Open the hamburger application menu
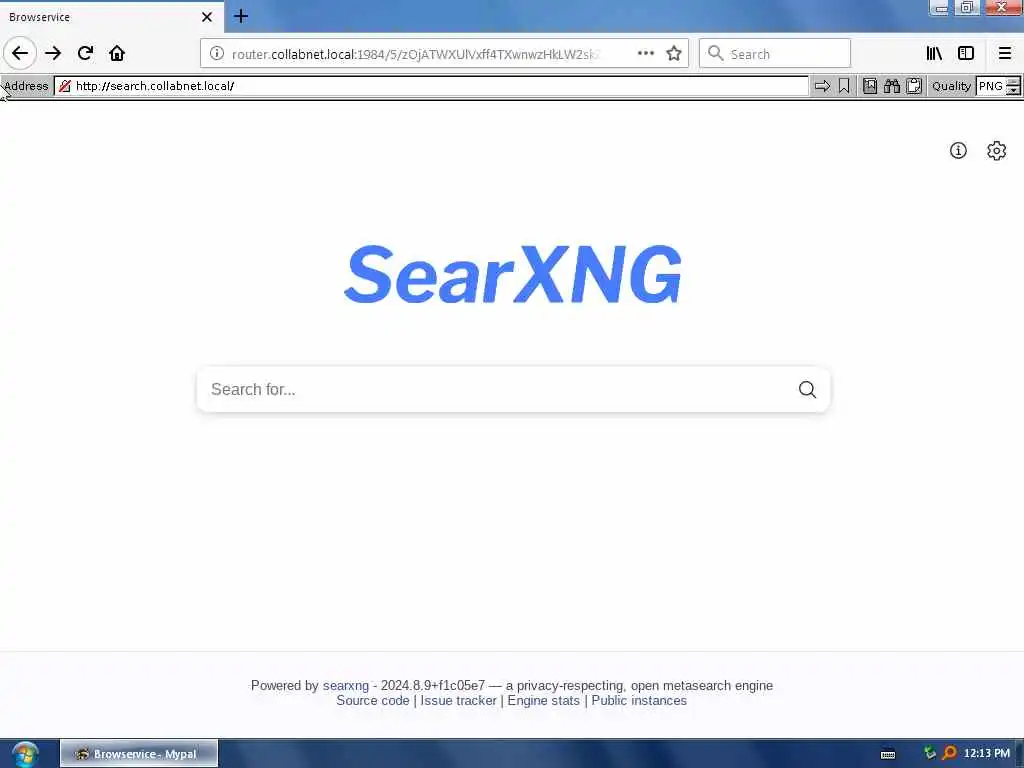Viewport: 1024px width, 768px height. [1004, 54]
